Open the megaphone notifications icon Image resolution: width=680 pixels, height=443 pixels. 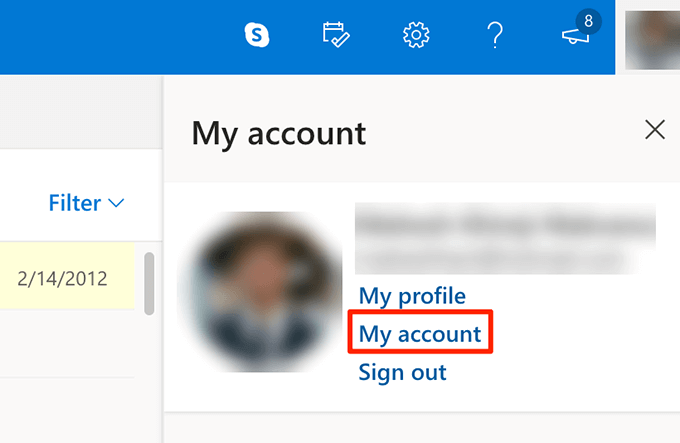tap(575, 38)
